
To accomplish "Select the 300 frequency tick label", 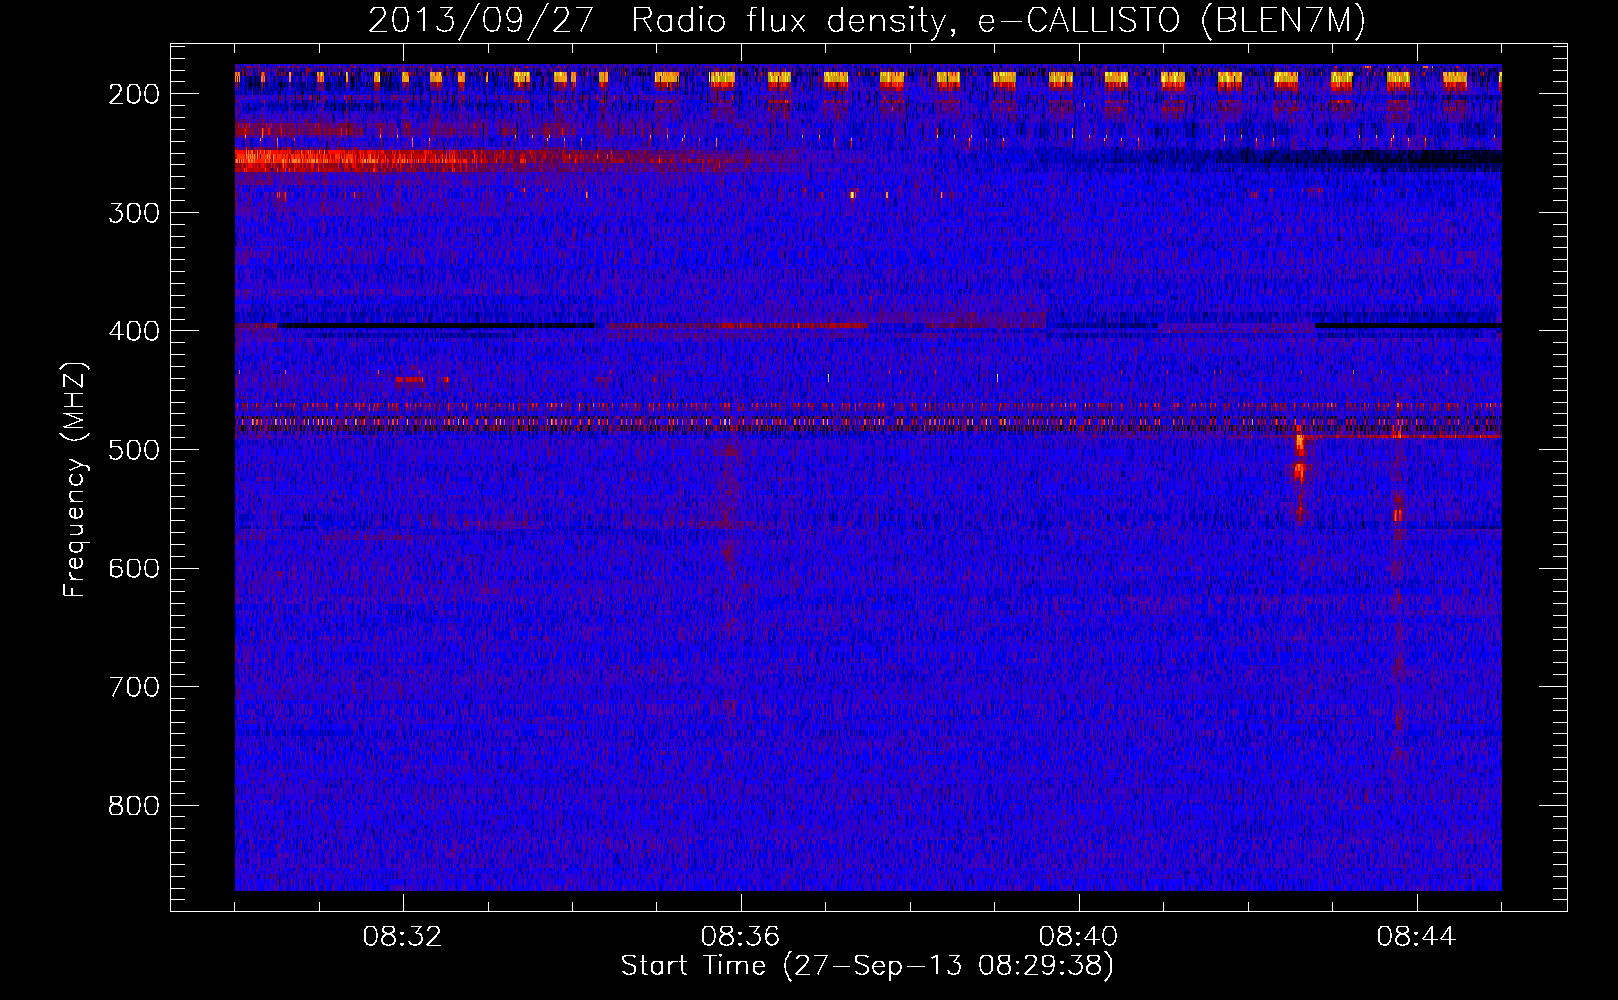I will 133,213.
